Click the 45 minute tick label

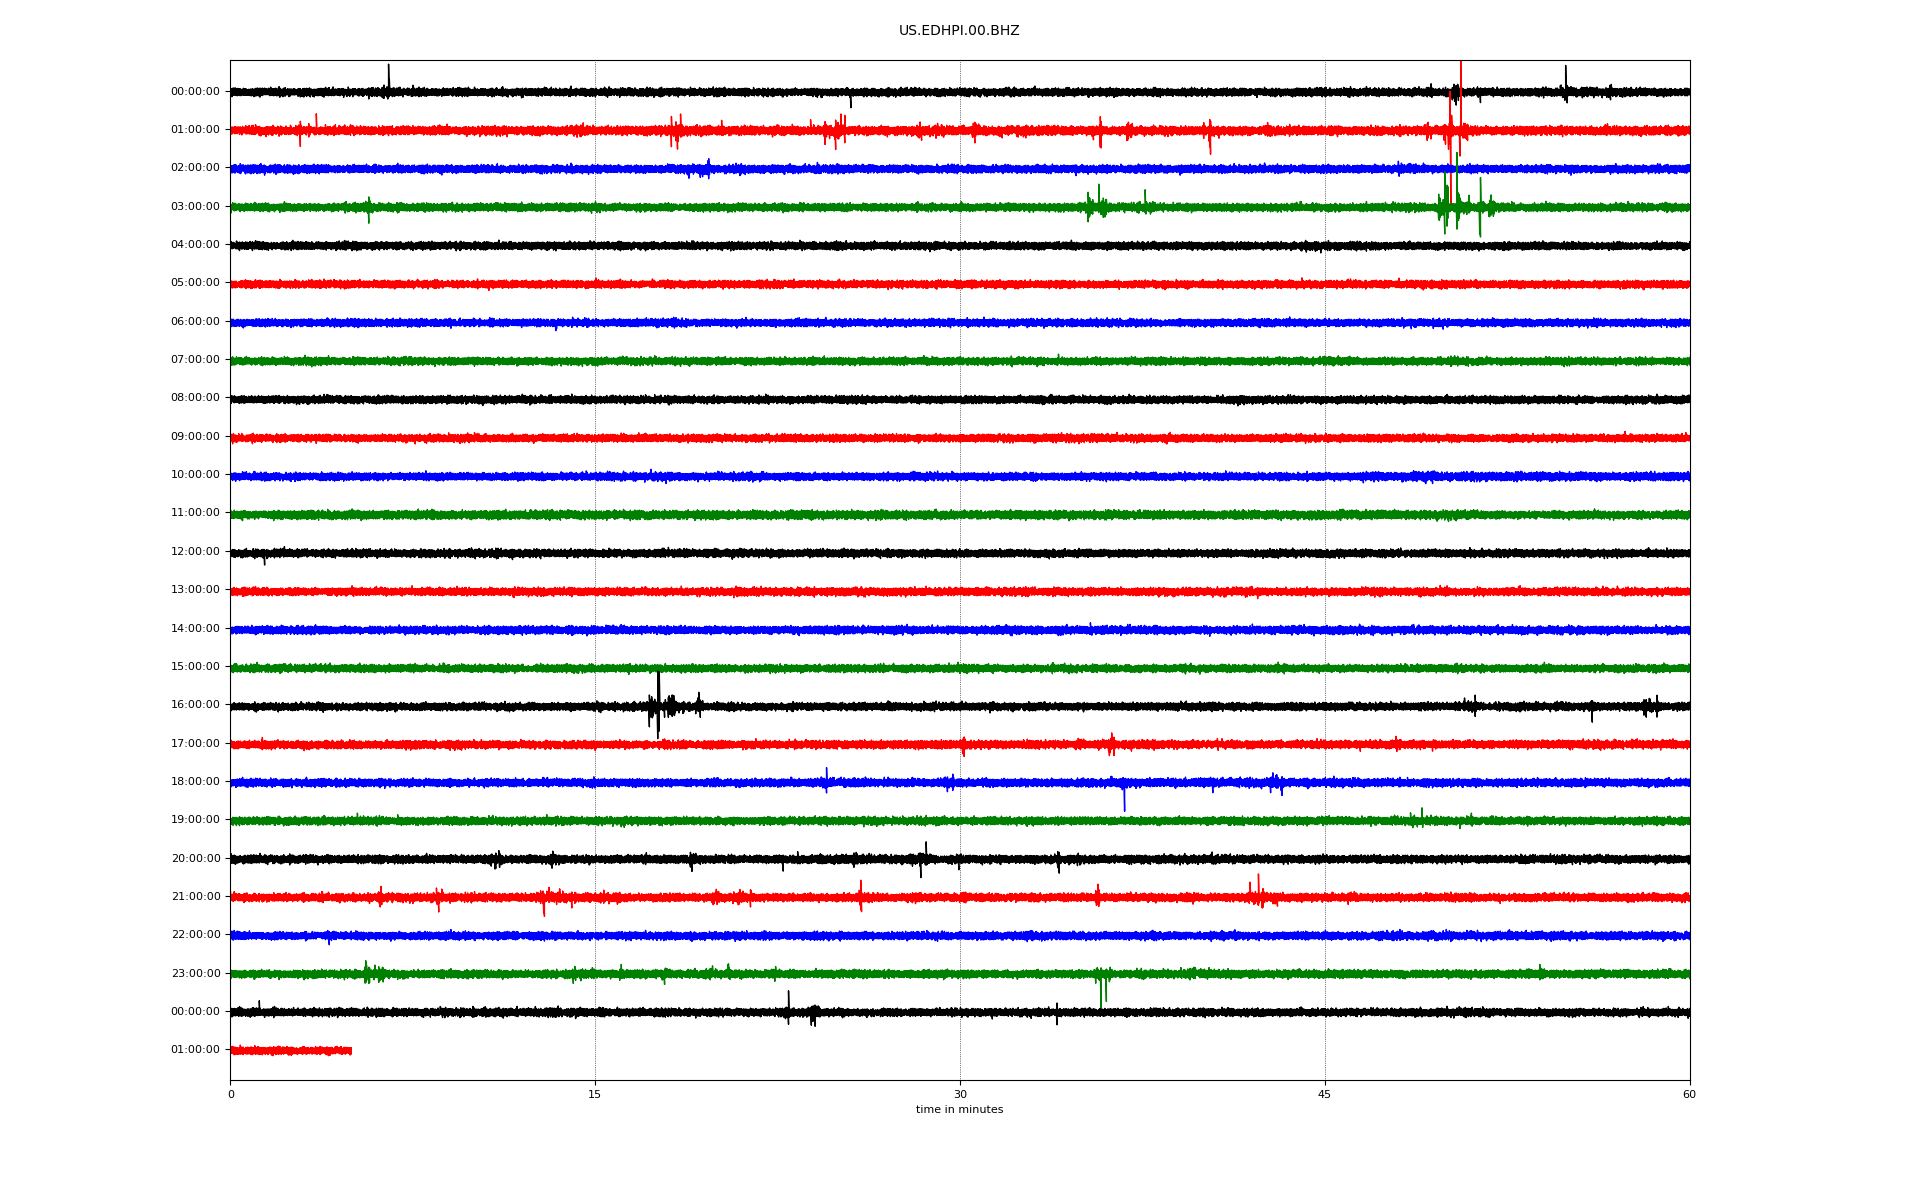click(x=1324, y=1095)
